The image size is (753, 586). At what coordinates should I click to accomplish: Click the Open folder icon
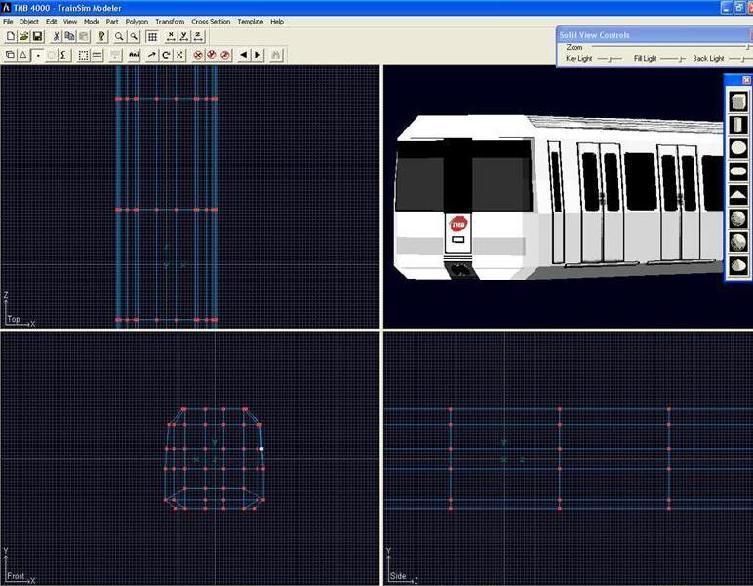pos(24,37)
